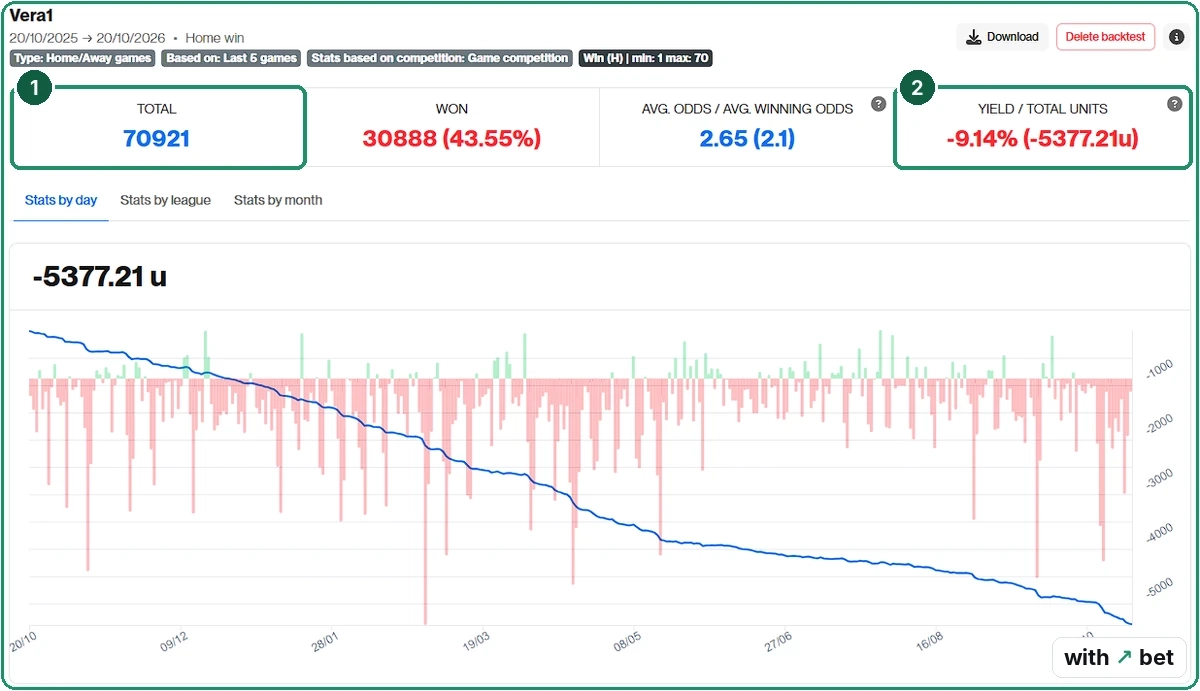1200x691 pixels.
Task: Click the 09/12 date label on chart axis
Action: tap(173, 641)
